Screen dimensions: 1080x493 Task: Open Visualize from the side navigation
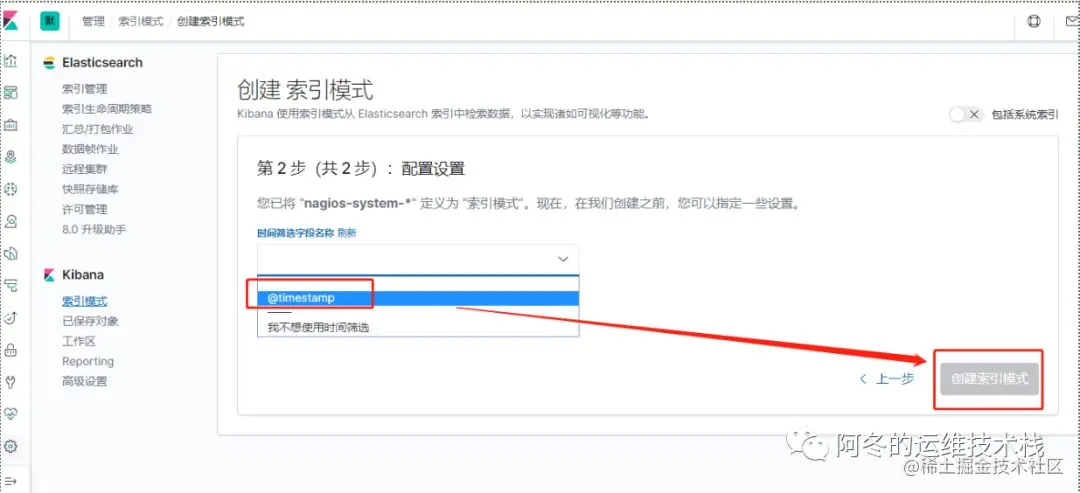(10, 61)
